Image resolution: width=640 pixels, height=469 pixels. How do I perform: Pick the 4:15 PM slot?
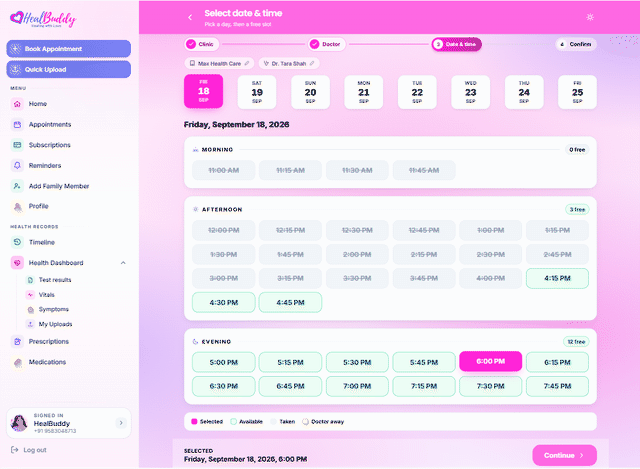[557, 278]
